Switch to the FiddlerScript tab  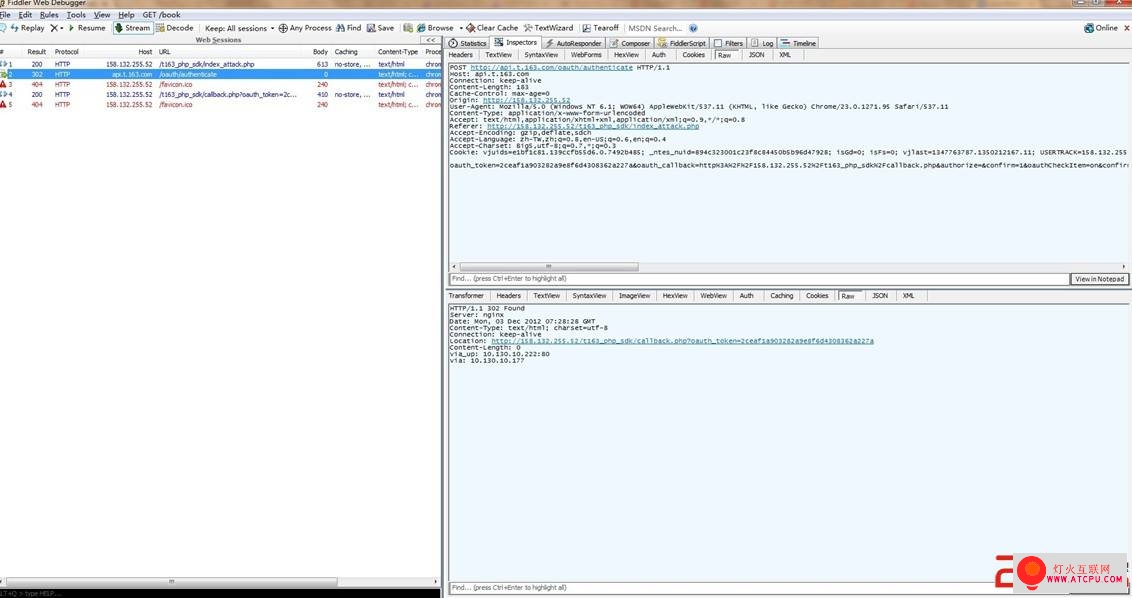coord(682,43)
